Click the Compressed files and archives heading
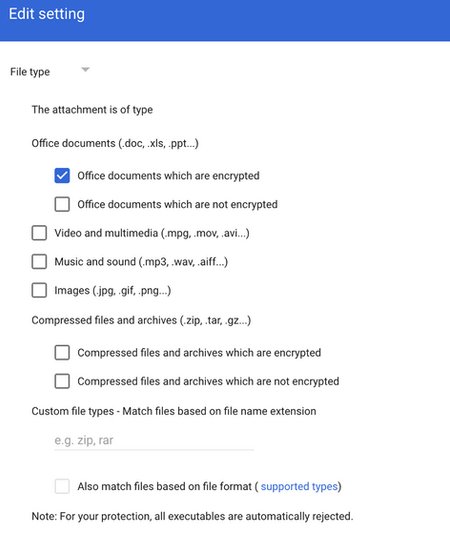Screen dimensions: 450x533 pos(141,320)
